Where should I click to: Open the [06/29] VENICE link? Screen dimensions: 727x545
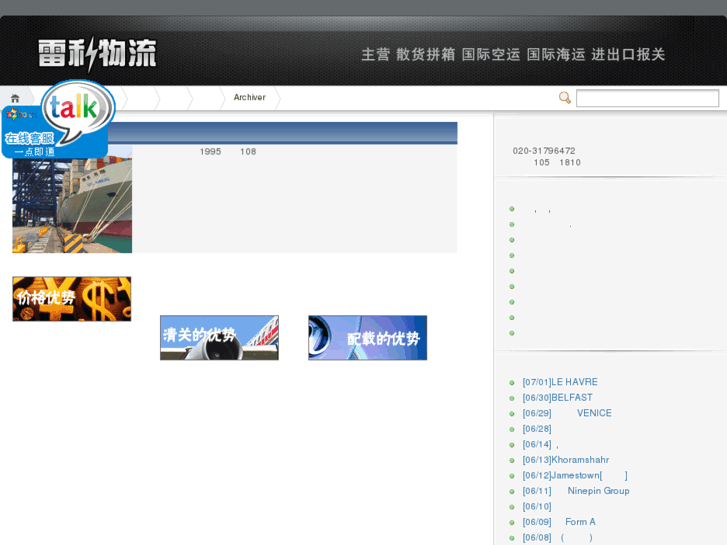click(567, 413)
